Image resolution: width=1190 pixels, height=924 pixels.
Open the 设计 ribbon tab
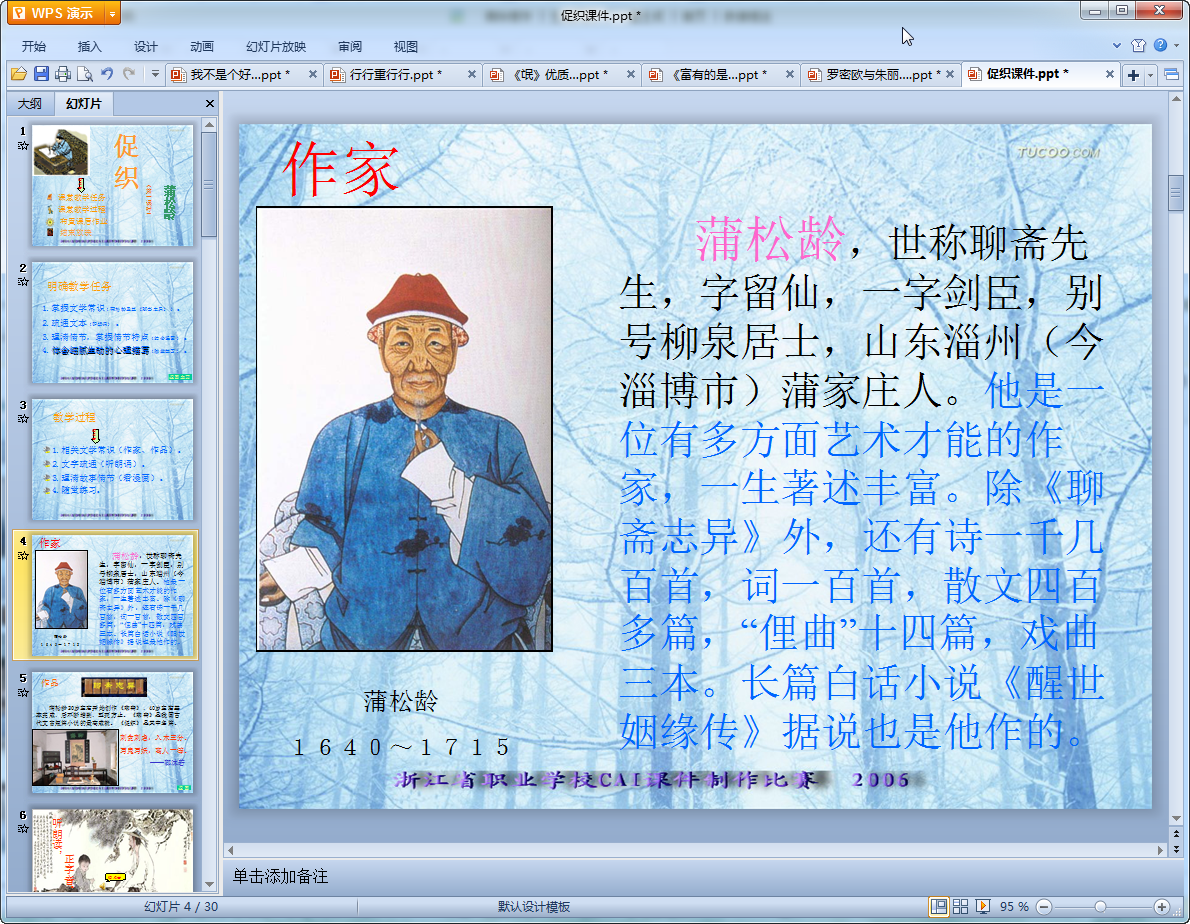click(x=146, y=46)
